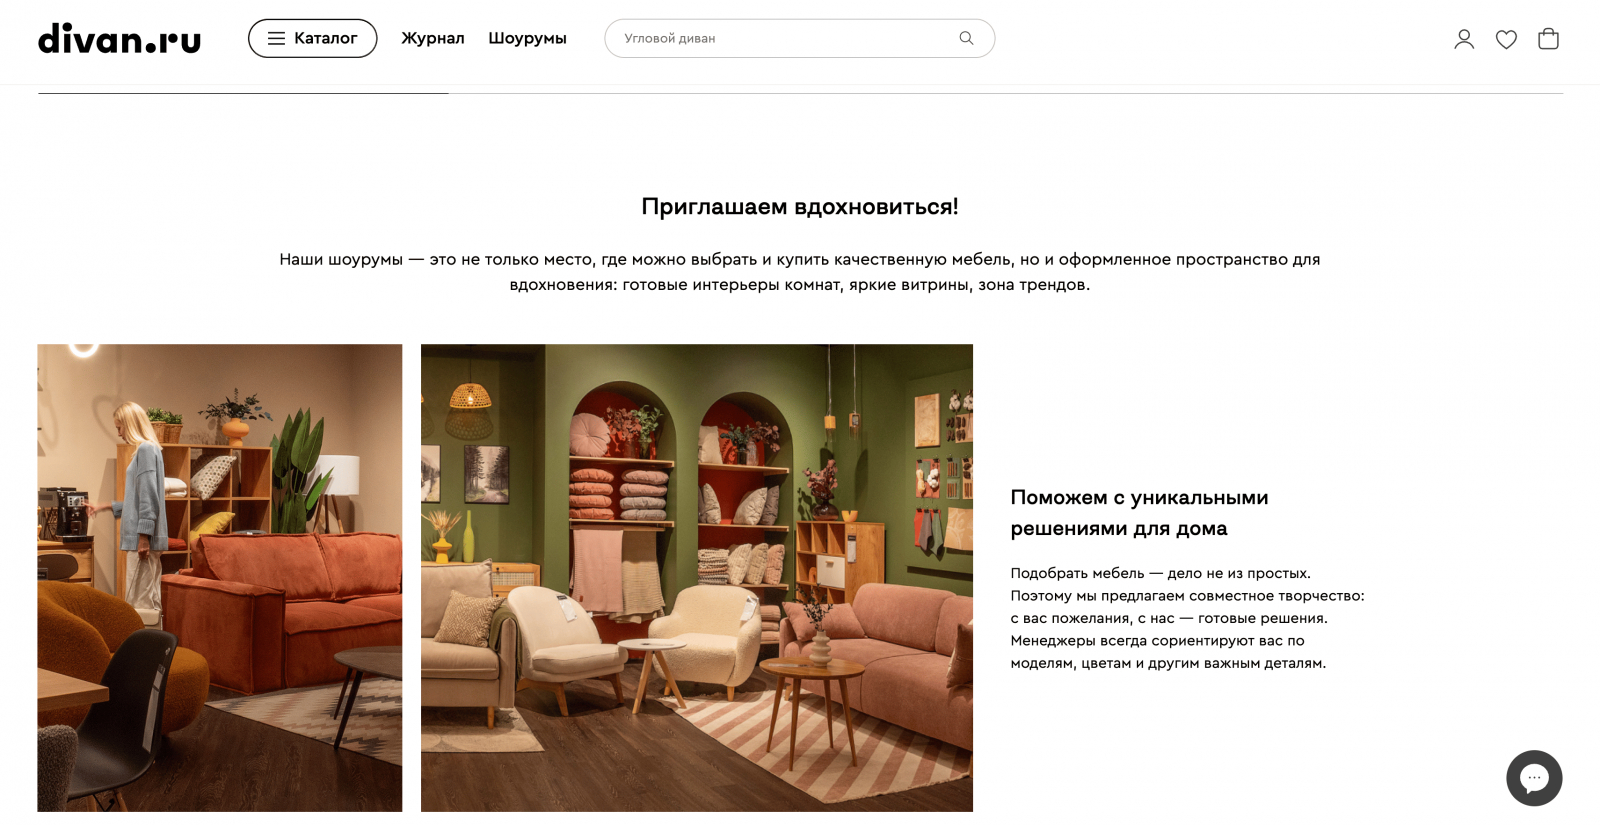Click the hamburger icon in Каталог
Screen dimensions: 1600x825
pyautogui.click(x=276, y=38)
